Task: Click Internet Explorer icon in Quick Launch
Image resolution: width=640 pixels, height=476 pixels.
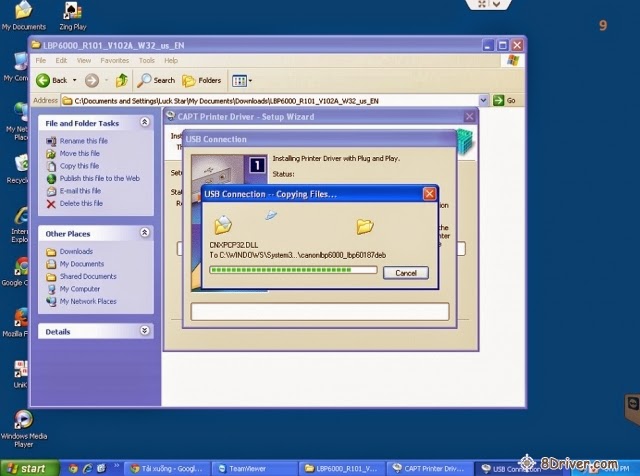Action: point(87,469)
